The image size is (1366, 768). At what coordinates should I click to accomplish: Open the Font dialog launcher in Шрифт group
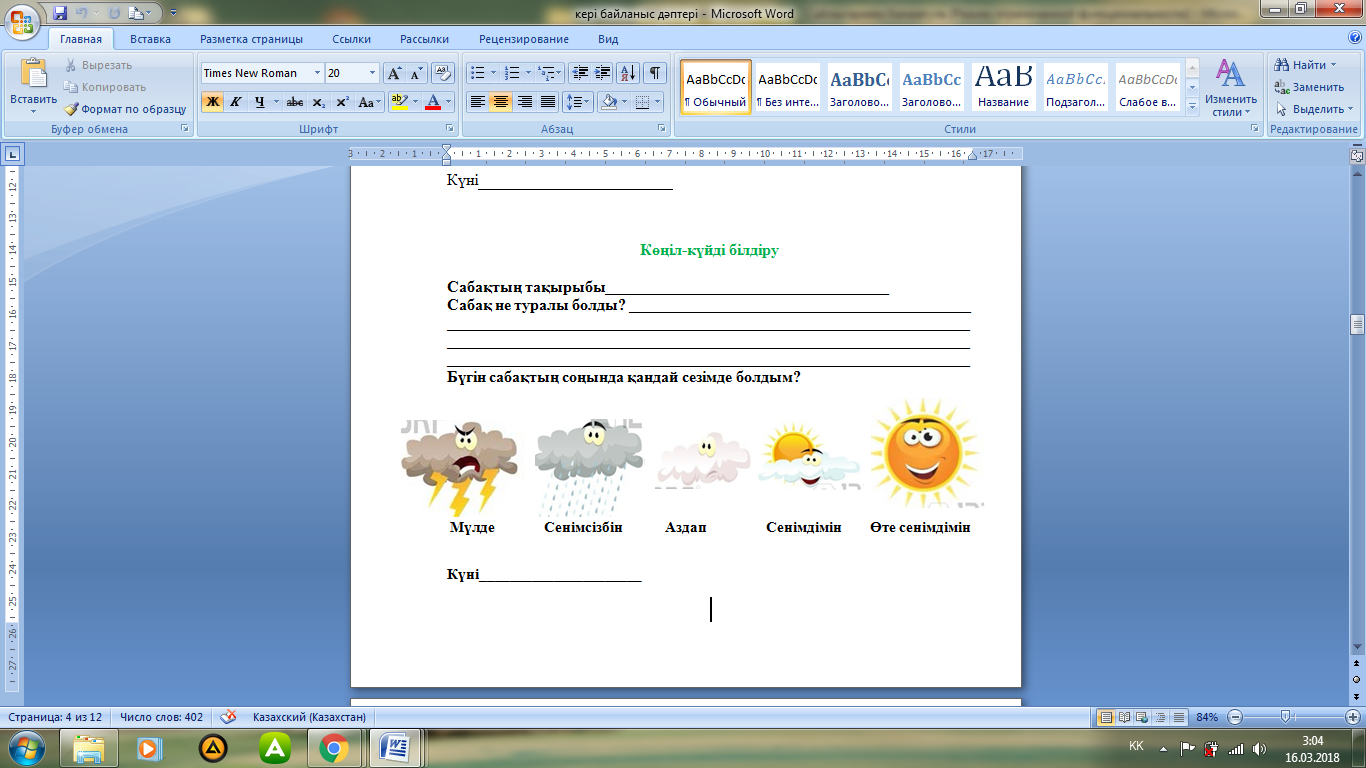coord(450,129)
